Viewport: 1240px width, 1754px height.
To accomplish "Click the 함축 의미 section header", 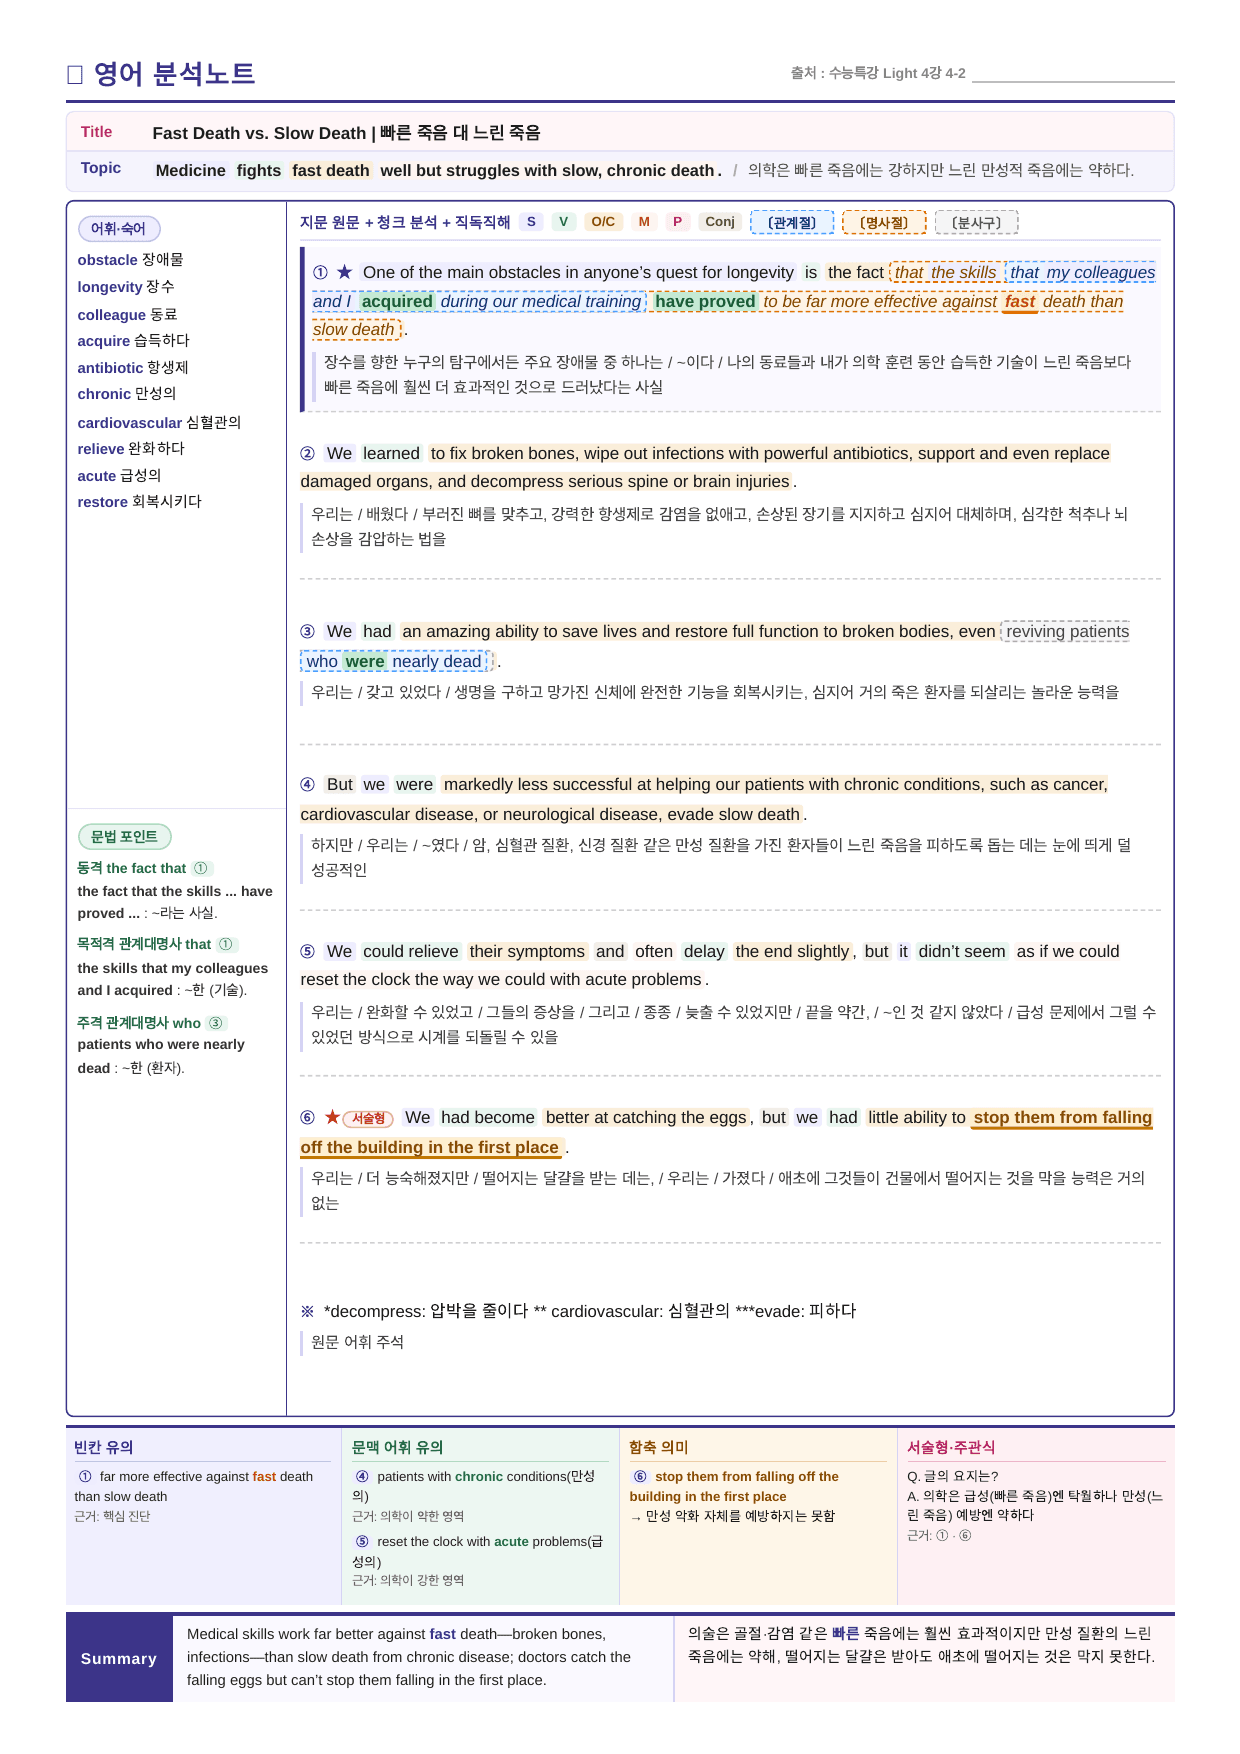I will click(x=659, y=1447).
